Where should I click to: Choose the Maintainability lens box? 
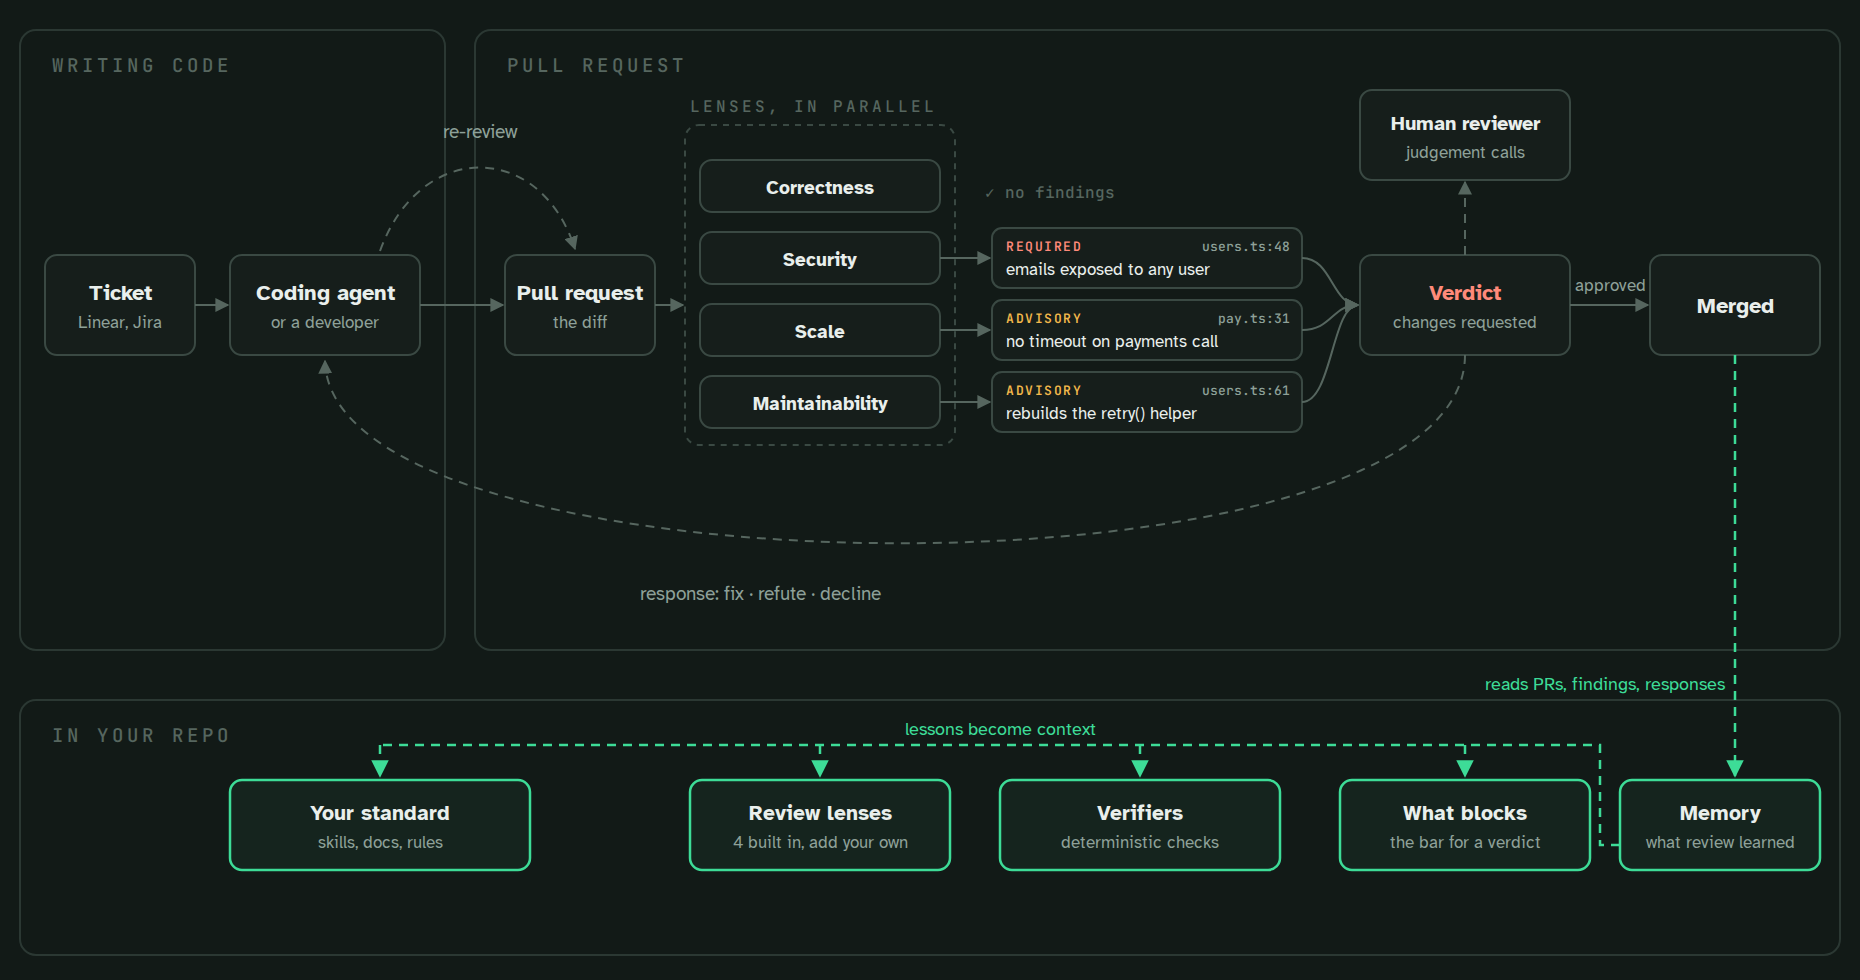(x=820, y=403)
